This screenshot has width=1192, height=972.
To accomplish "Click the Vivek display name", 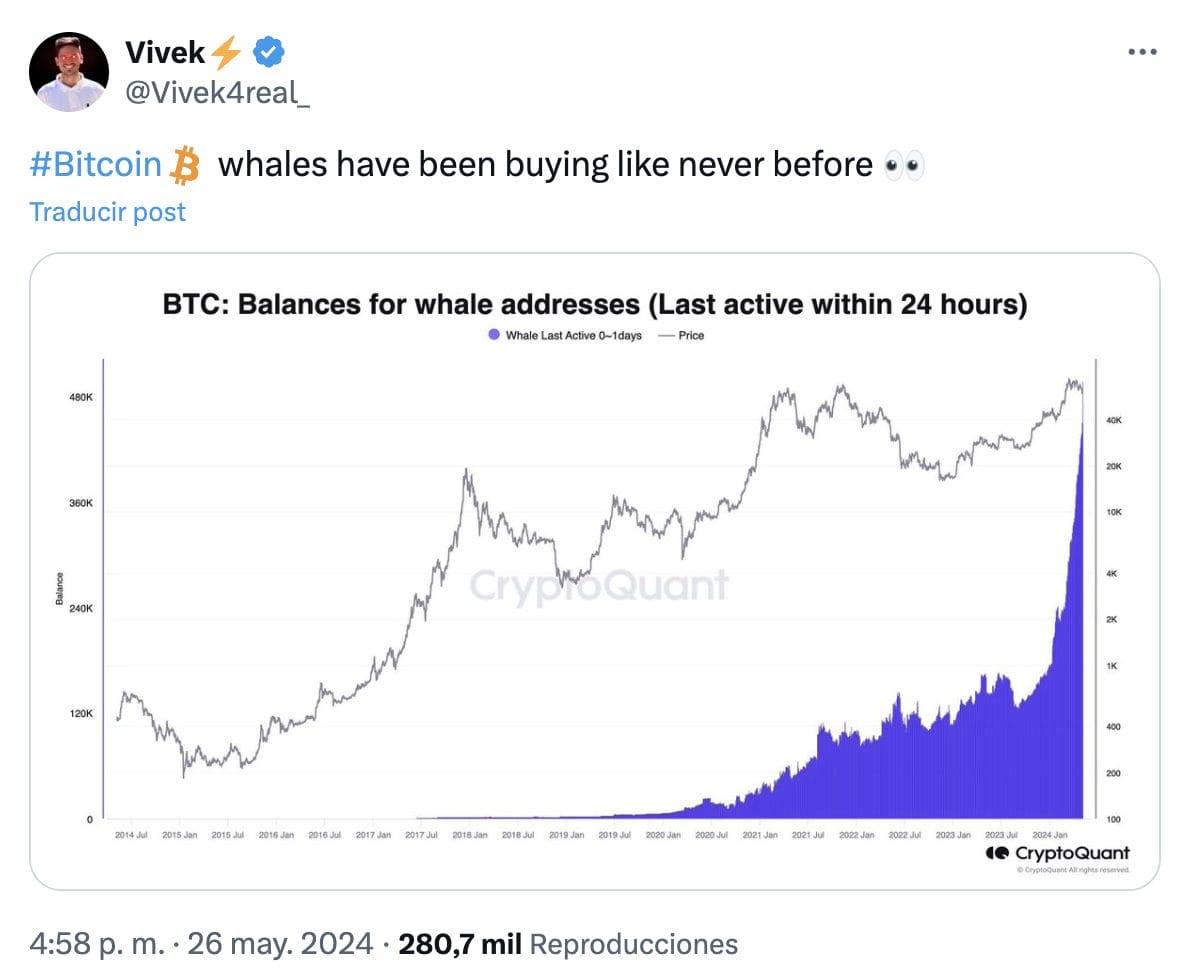I will [165, 51].
